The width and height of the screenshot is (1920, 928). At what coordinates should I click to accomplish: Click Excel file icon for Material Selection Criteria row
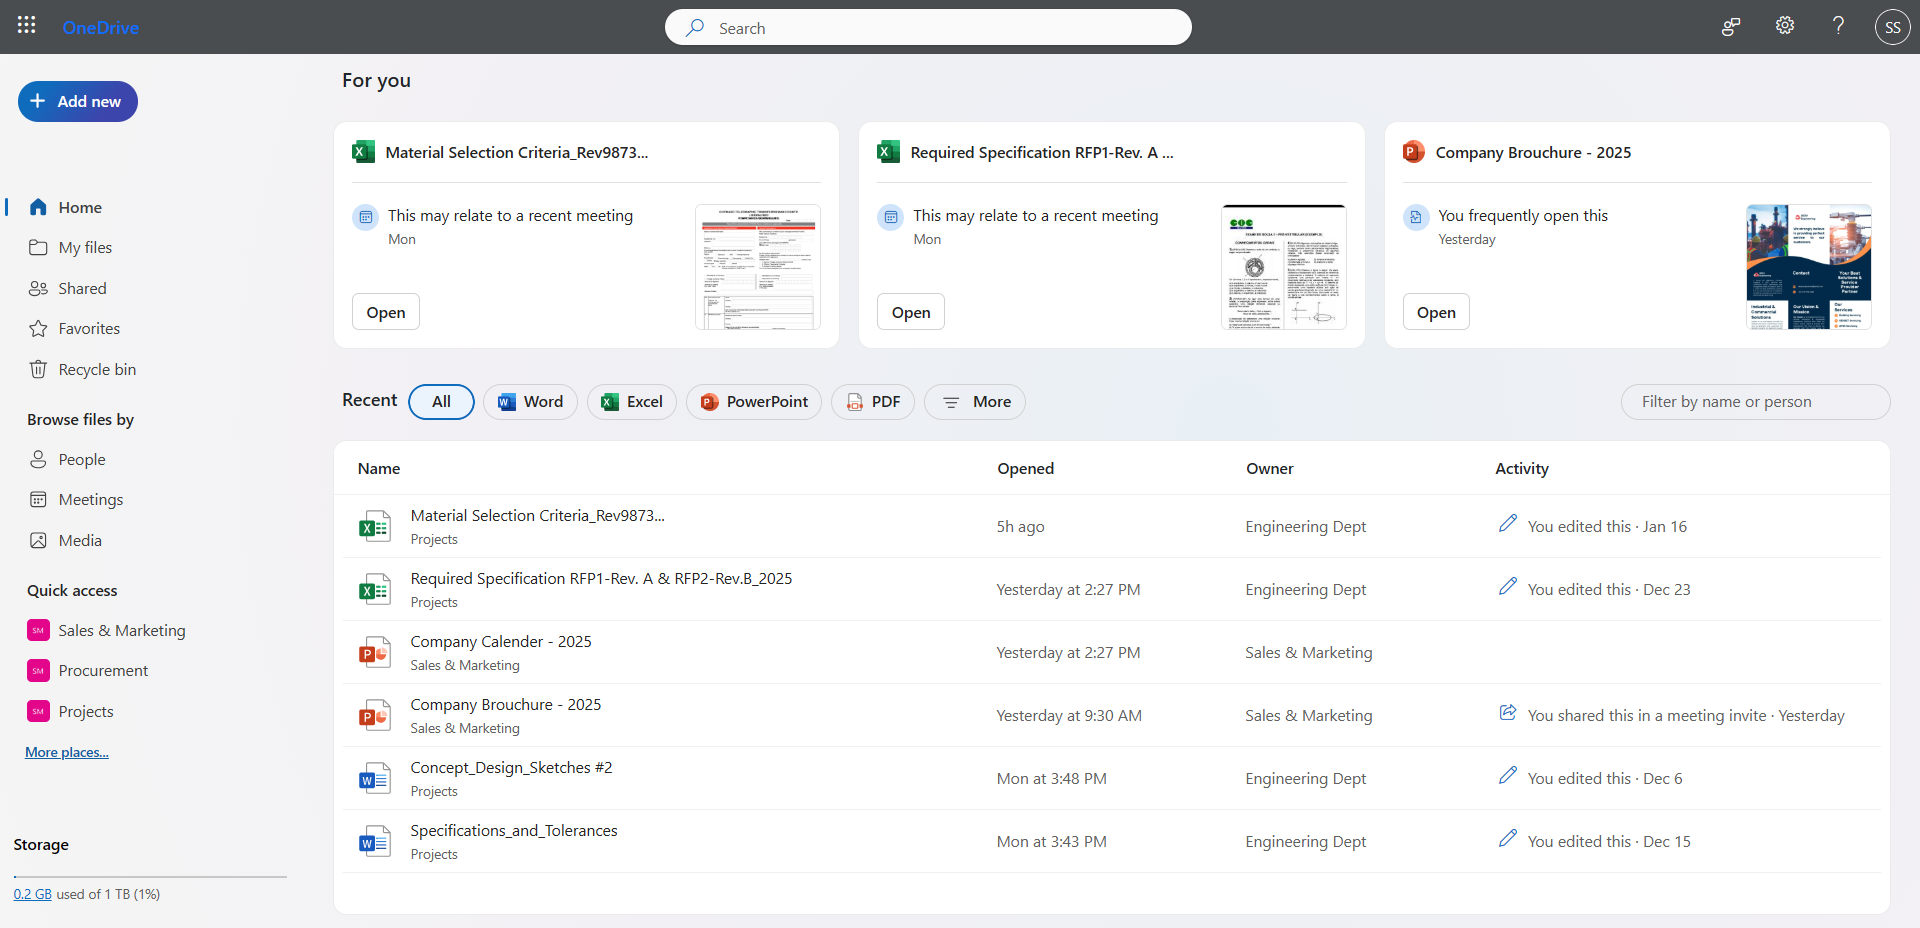tap(375, 526)
